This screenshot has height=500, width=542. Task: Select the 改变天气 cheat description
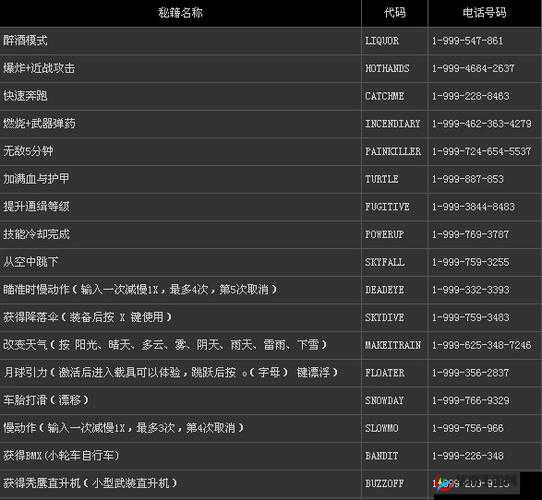[165, 345]
